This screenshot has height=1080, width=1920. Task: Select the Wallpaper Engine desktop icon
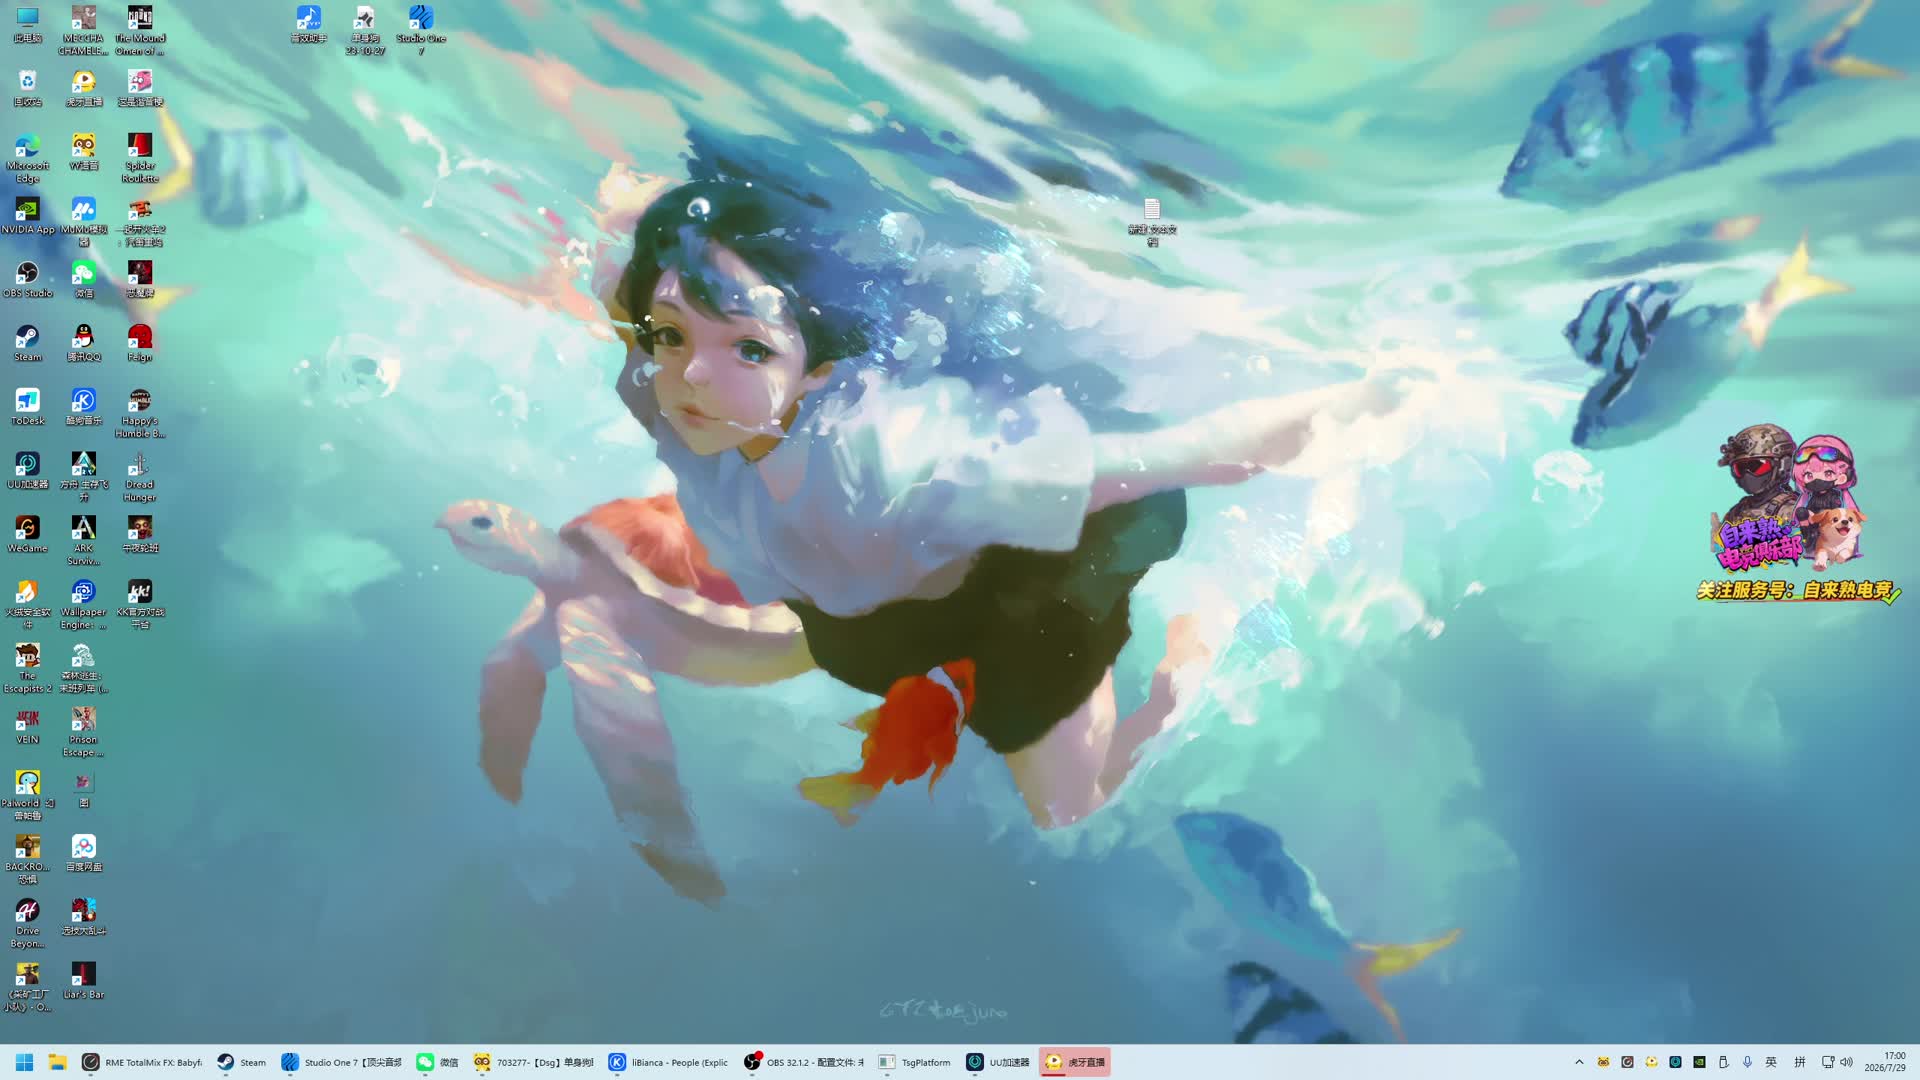(83, 604)
